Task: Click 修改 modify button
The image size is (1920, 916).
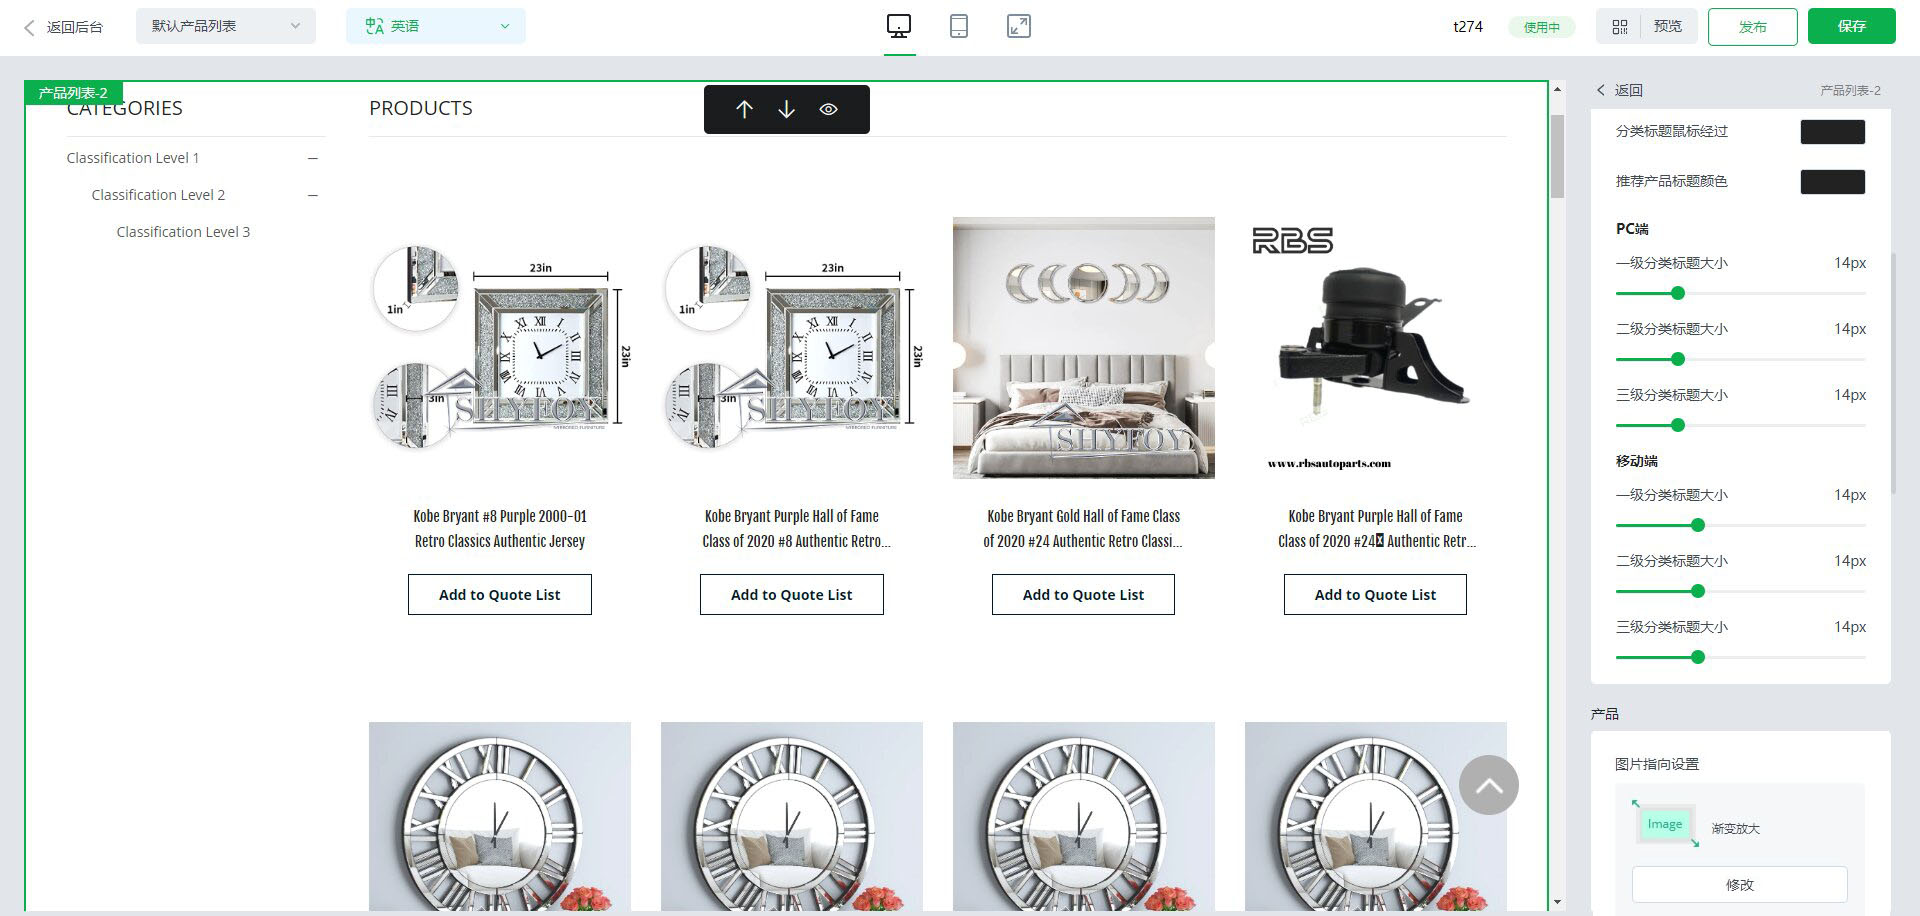Action: [1739, 884]
